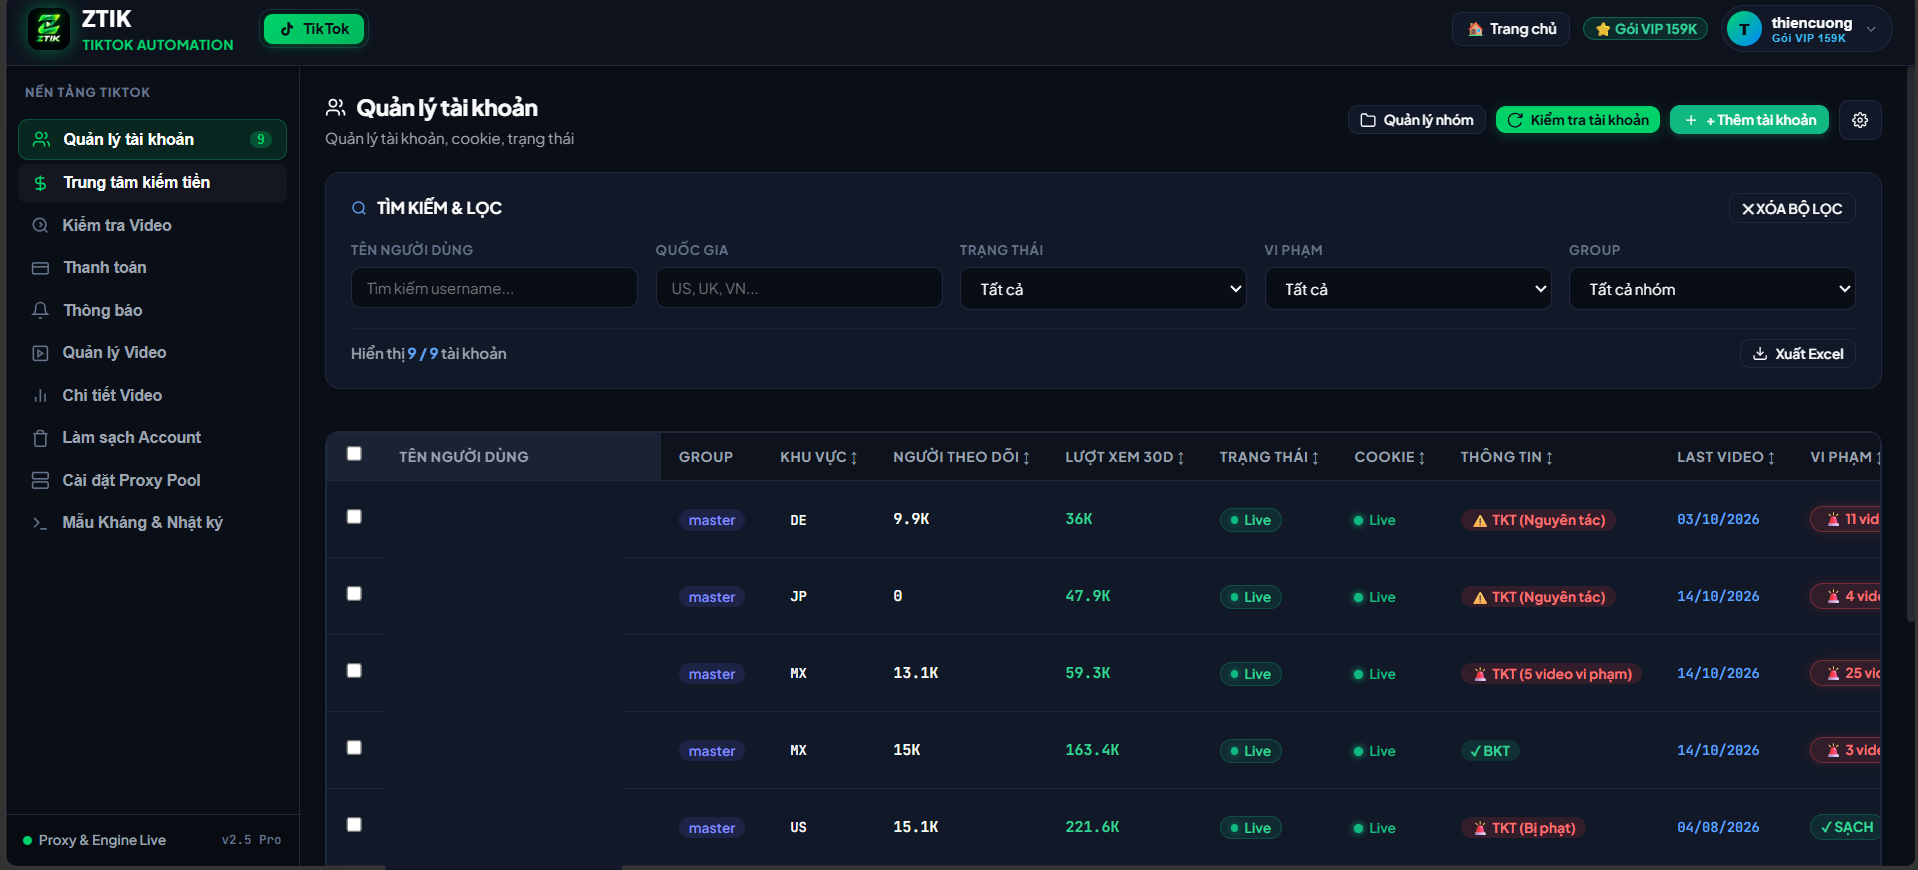Click the Kiểm tra Video magnifier icon
This screenshot has width=1918, height=870.
click(x=40, y=225)
